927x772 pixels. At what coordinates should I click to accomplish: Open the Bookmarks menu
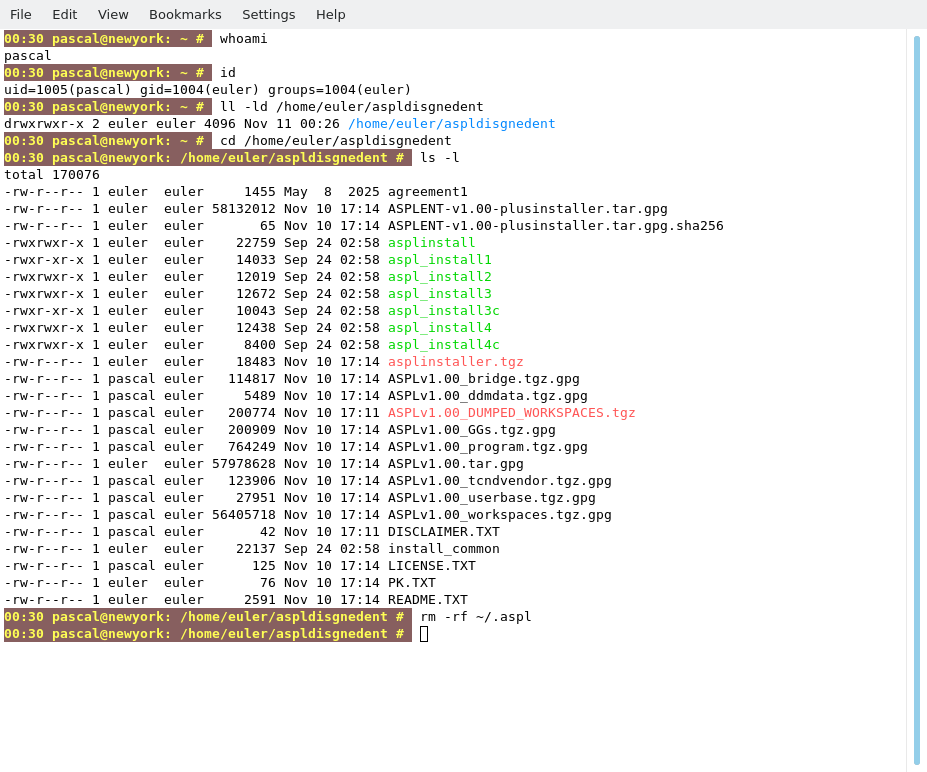[185, 14]
